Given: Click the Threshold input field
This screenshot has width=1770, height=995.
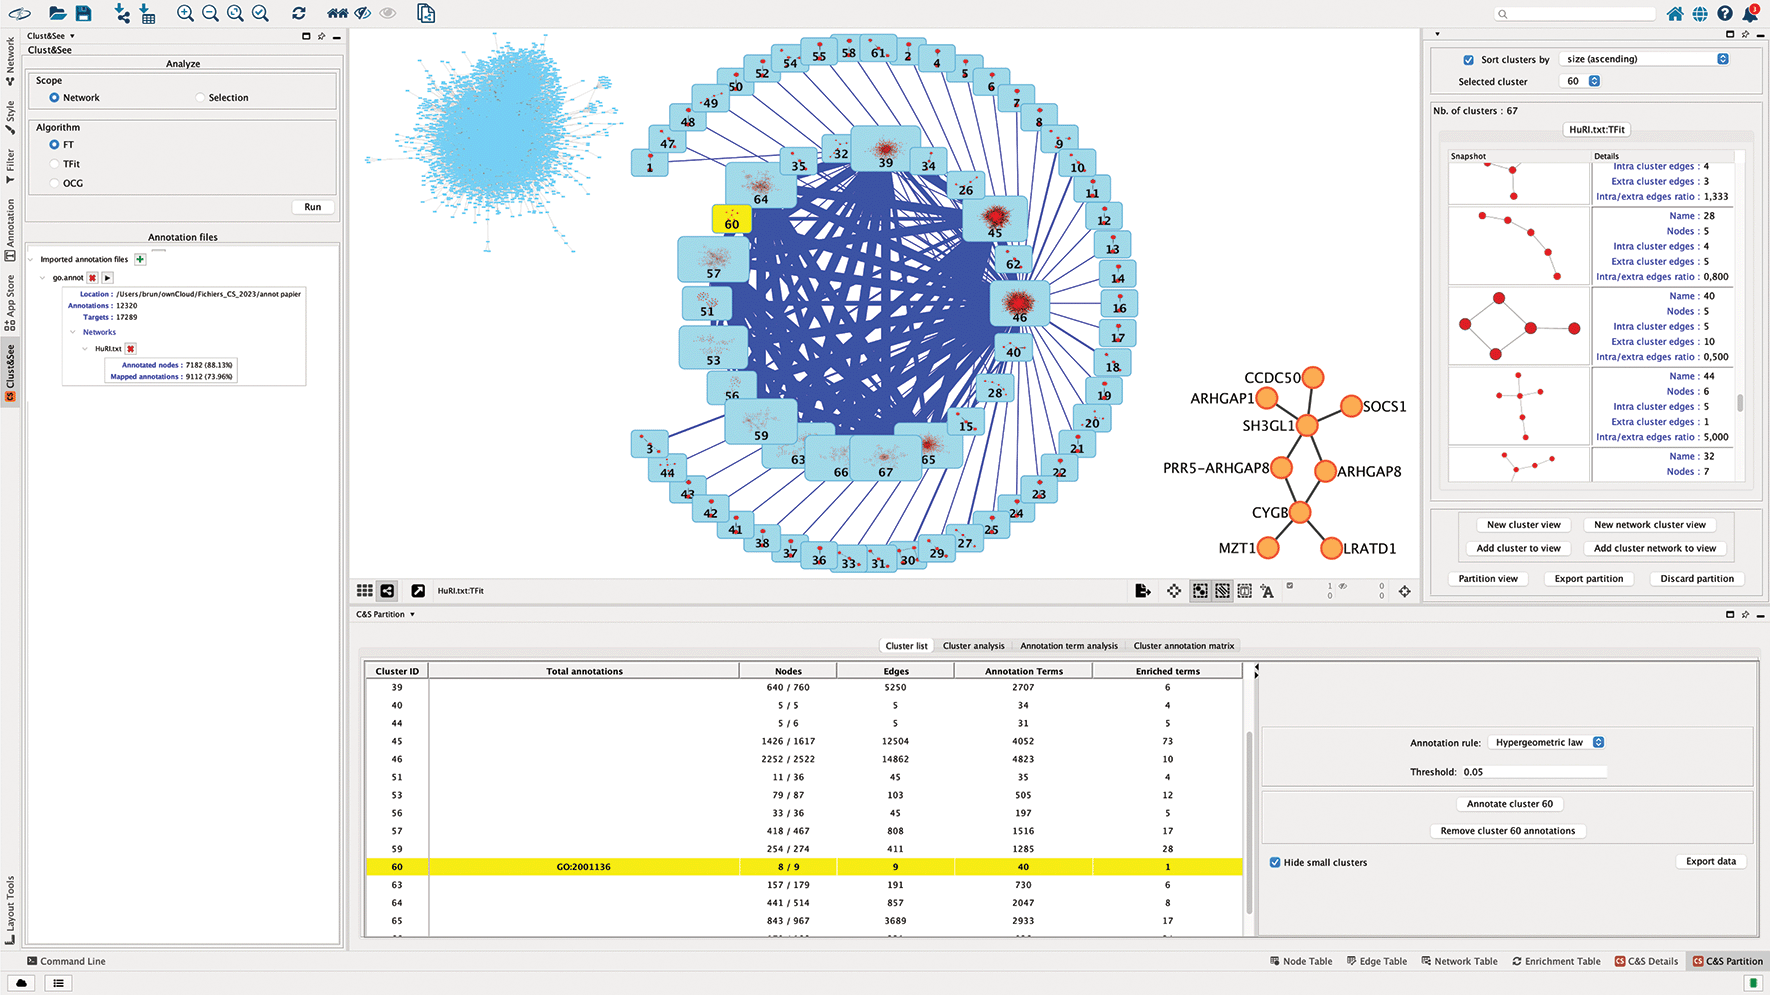Looking at the screenshot, I should point(1533,772).
